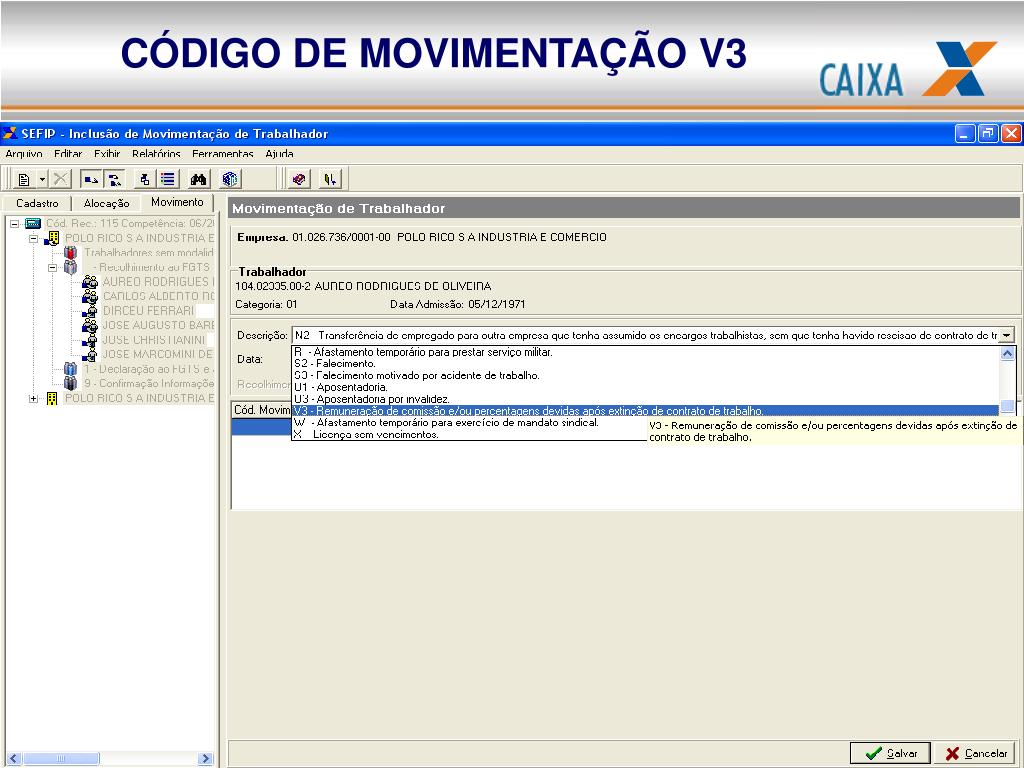Click the window's blue restore button

(988, 134)
